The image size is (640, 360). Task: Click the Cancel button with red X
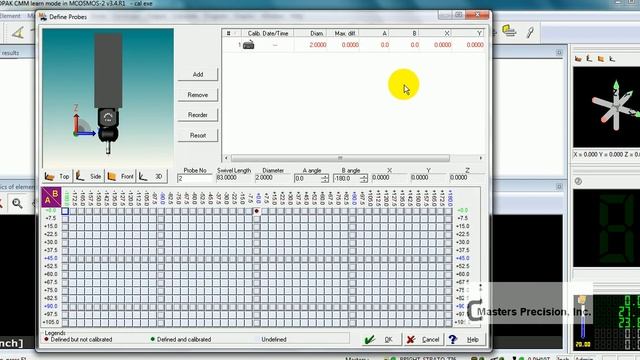(x=423, y=339)
